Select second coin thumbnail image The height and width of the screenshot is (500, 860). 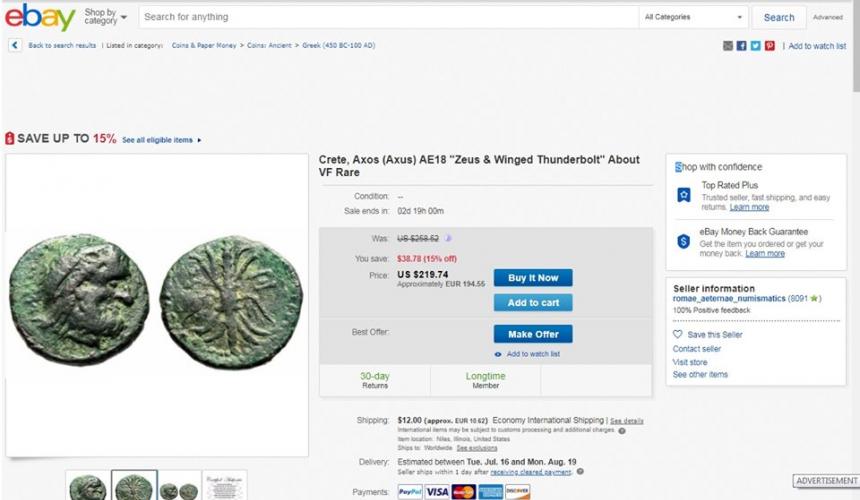coord(132,487)
